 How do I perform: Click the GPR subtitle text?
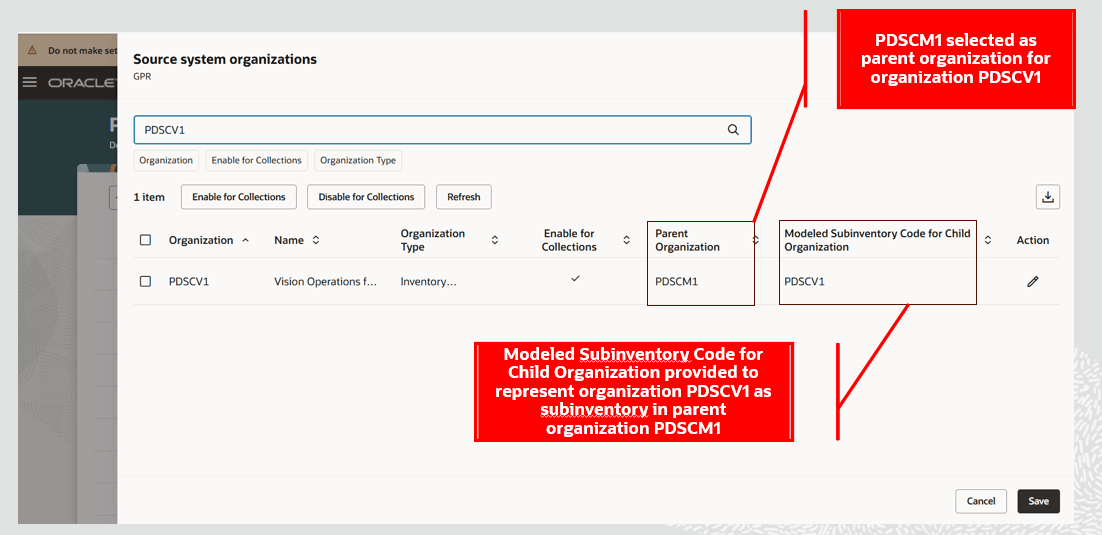[142, 76]
